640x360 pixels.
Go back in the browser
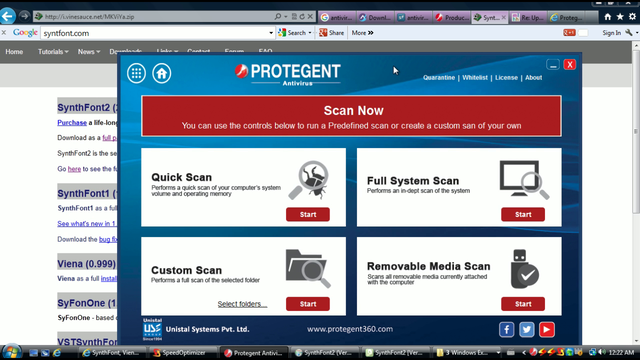[7, 16]
